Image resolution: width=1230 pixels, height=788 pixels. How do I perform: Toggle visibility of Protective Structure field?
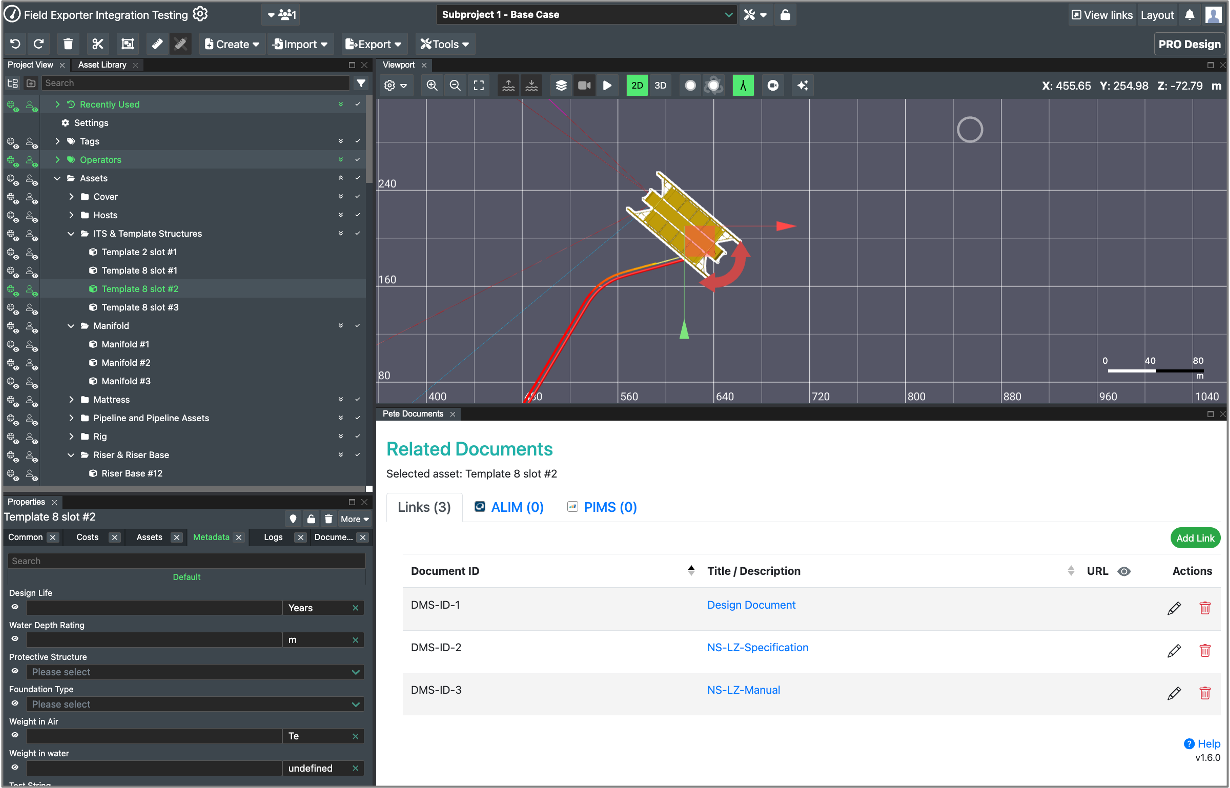[14, 671]
